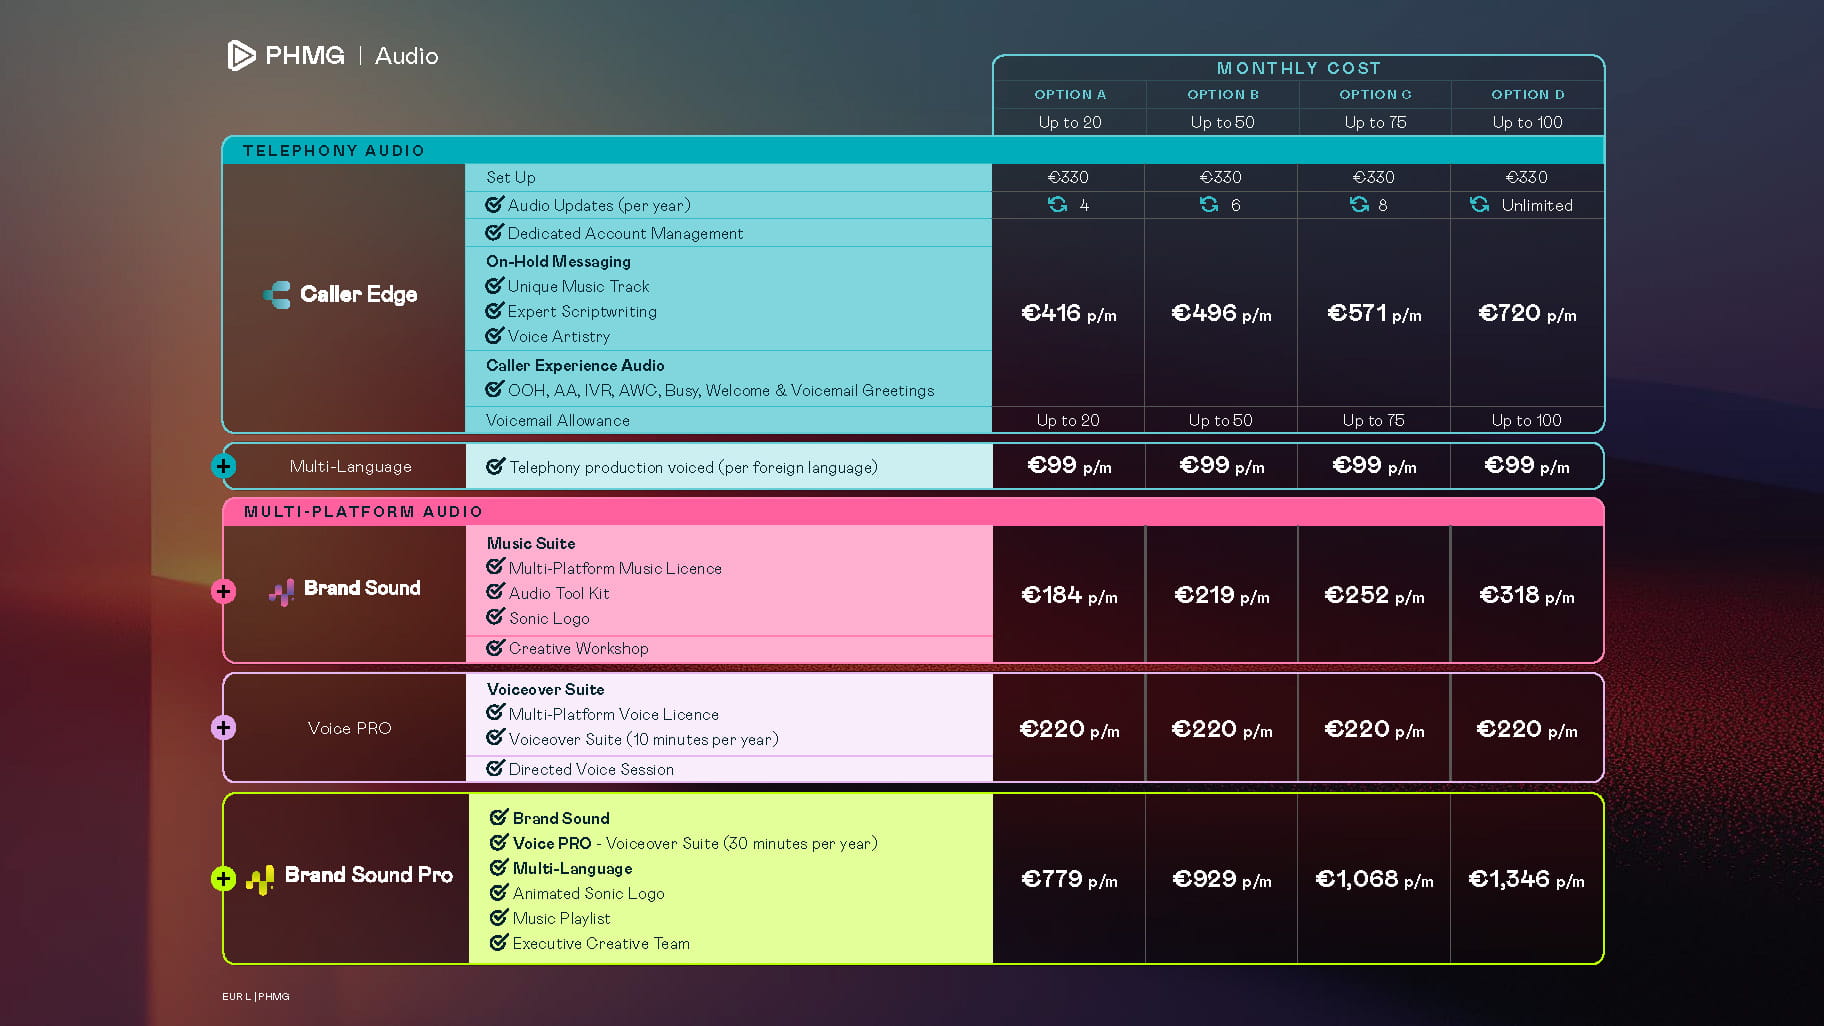Toggle the Telephony production voiced checkmark
Viewport: 1824px width, 1026px height.
[496, 466]
